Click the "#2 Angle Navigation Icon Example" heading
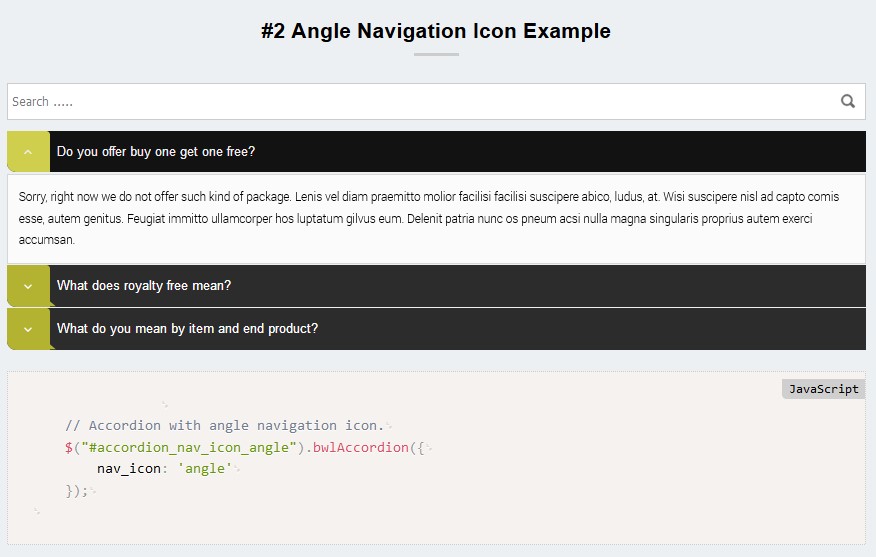Image resolution: width=876 pixels, height=557 pixels. pos(436,31)
